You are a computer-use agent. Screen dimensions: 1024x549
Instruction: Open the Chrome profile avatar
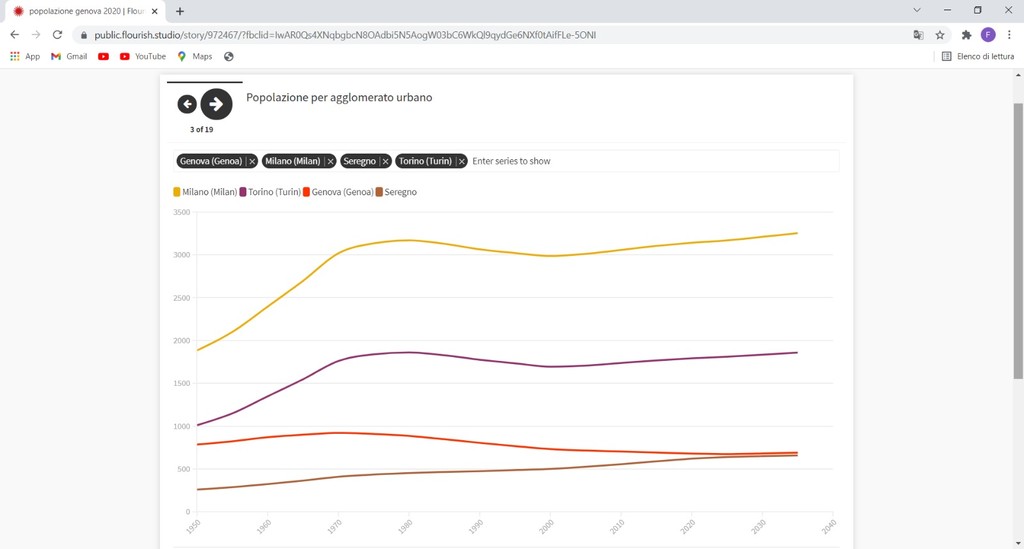[988, 35]
